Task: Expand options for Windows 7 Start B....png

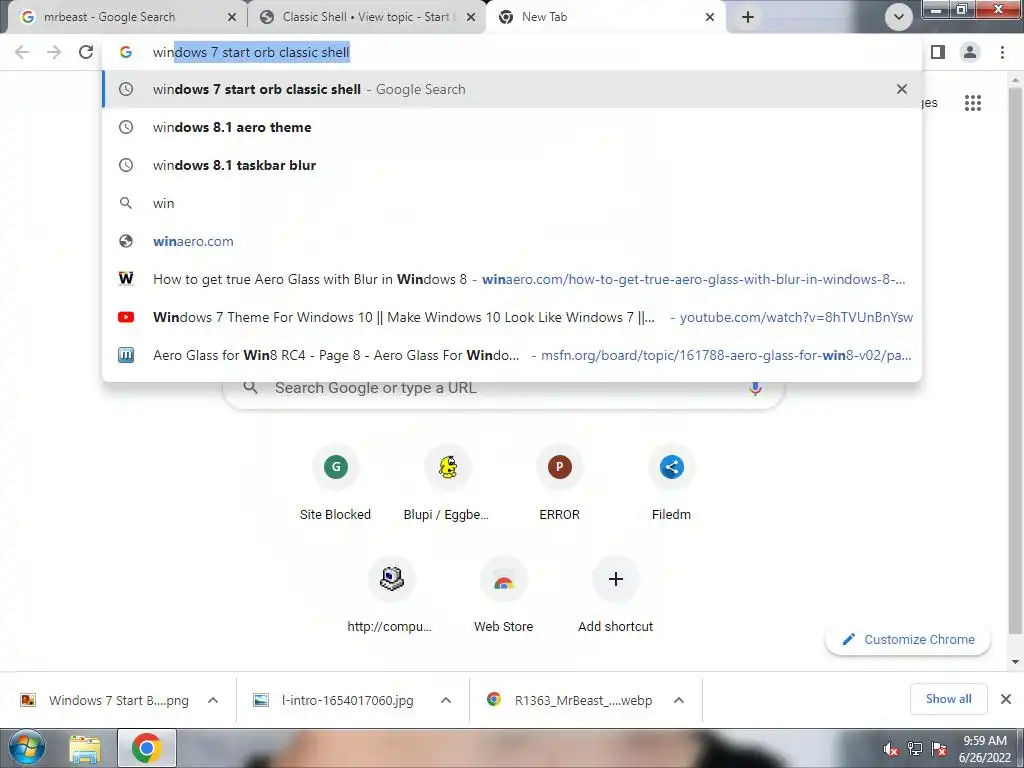Action: click(213, 700)
